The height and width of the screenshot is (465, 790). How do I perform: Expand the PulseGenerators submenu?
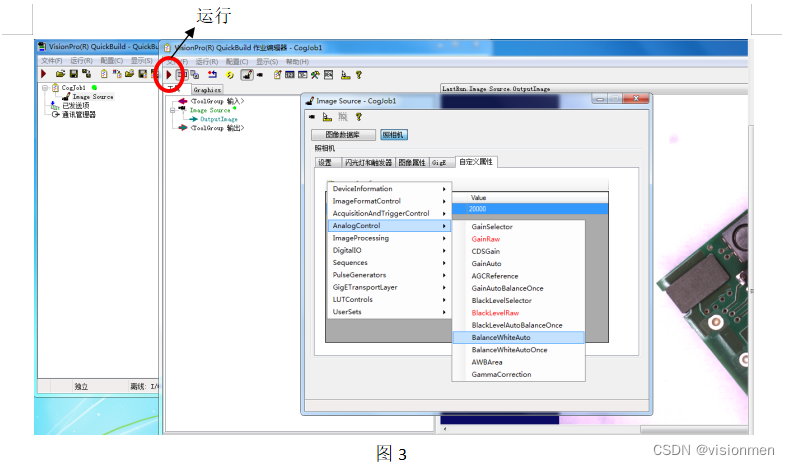coord(389,275)
